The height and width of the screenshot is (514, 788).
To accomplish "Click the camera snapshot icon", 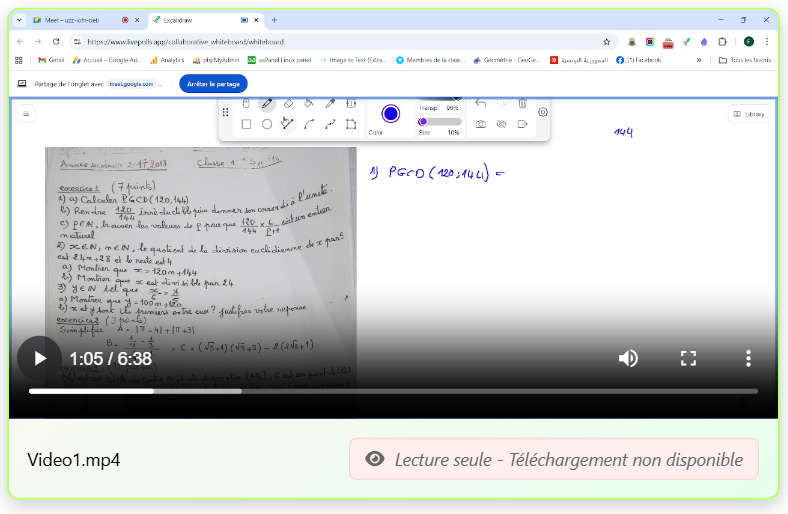I will pos(481,124).
